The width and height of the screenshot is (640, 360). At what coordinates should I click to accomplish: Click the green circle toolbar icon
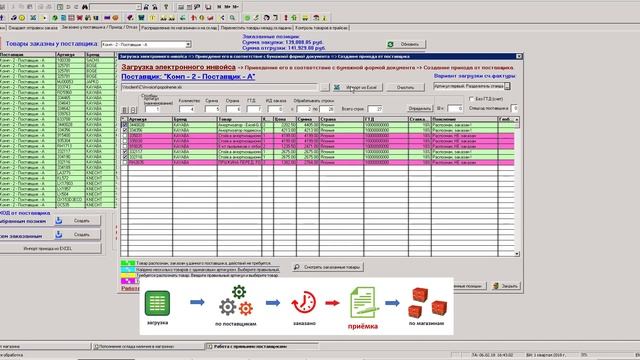pos(247,18)
